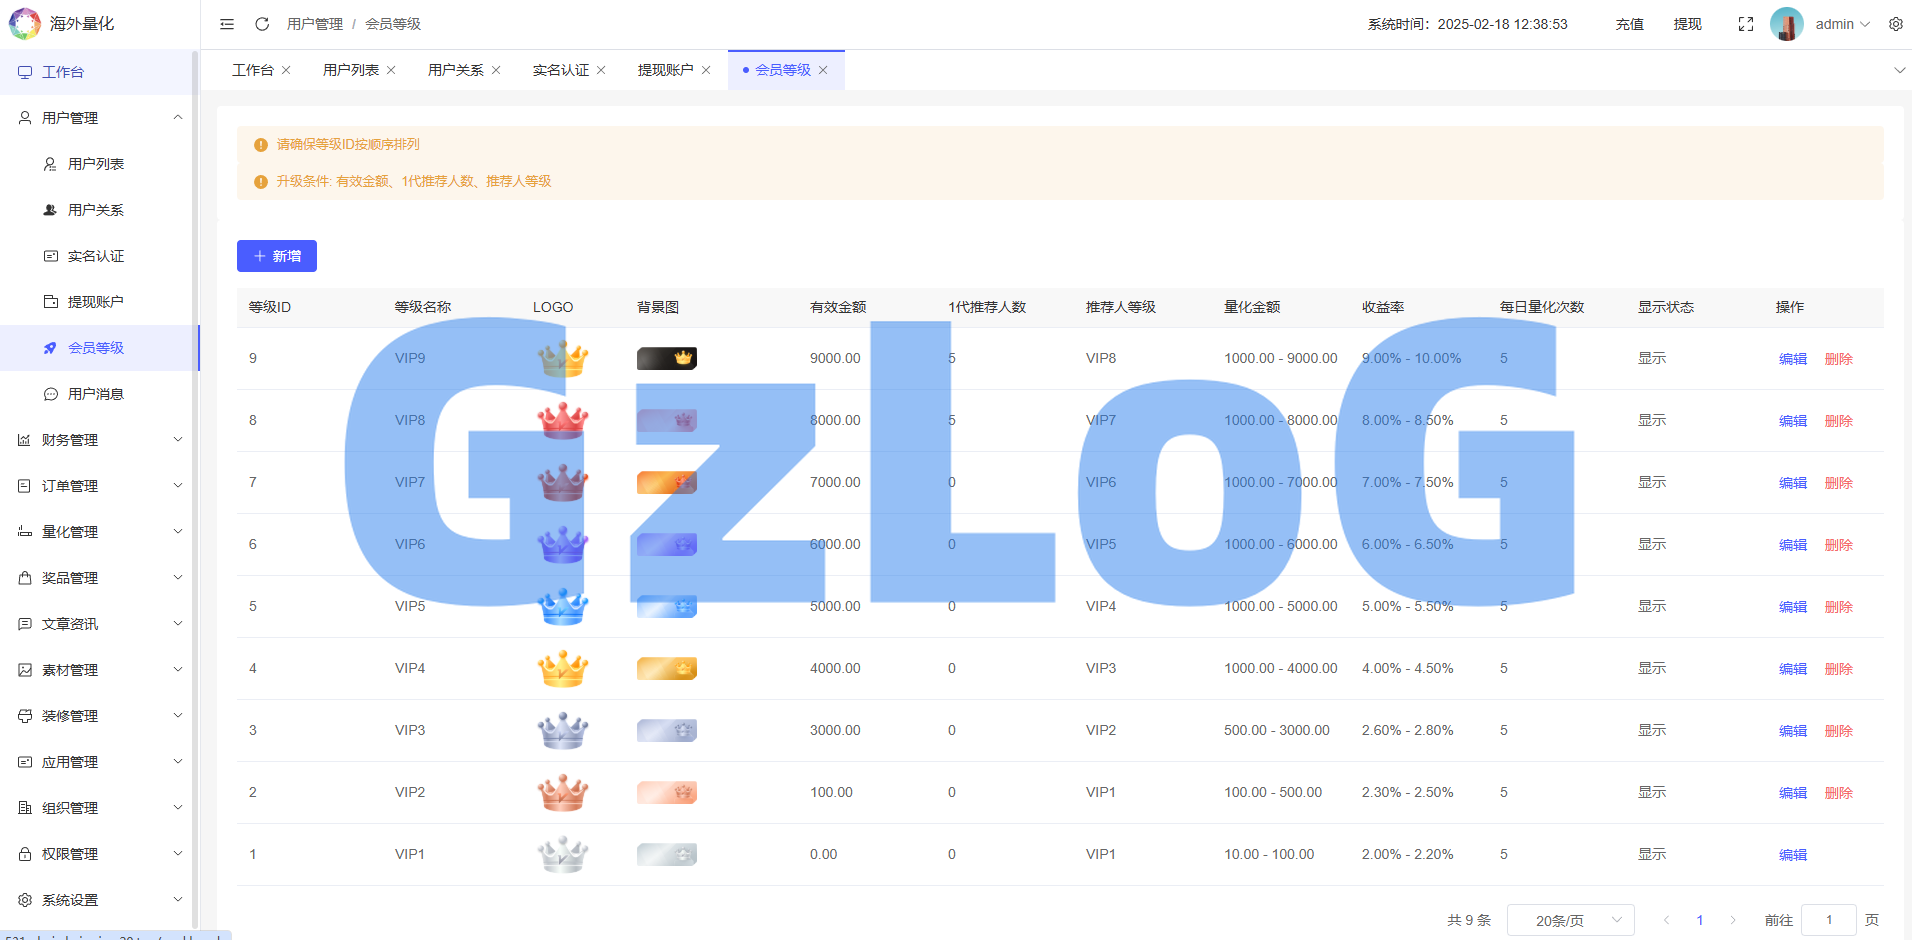Switch to the 用户关系 tab
Image resolution: width=1912 pixels, height=940 pixels.
click(x=455, y=70)
